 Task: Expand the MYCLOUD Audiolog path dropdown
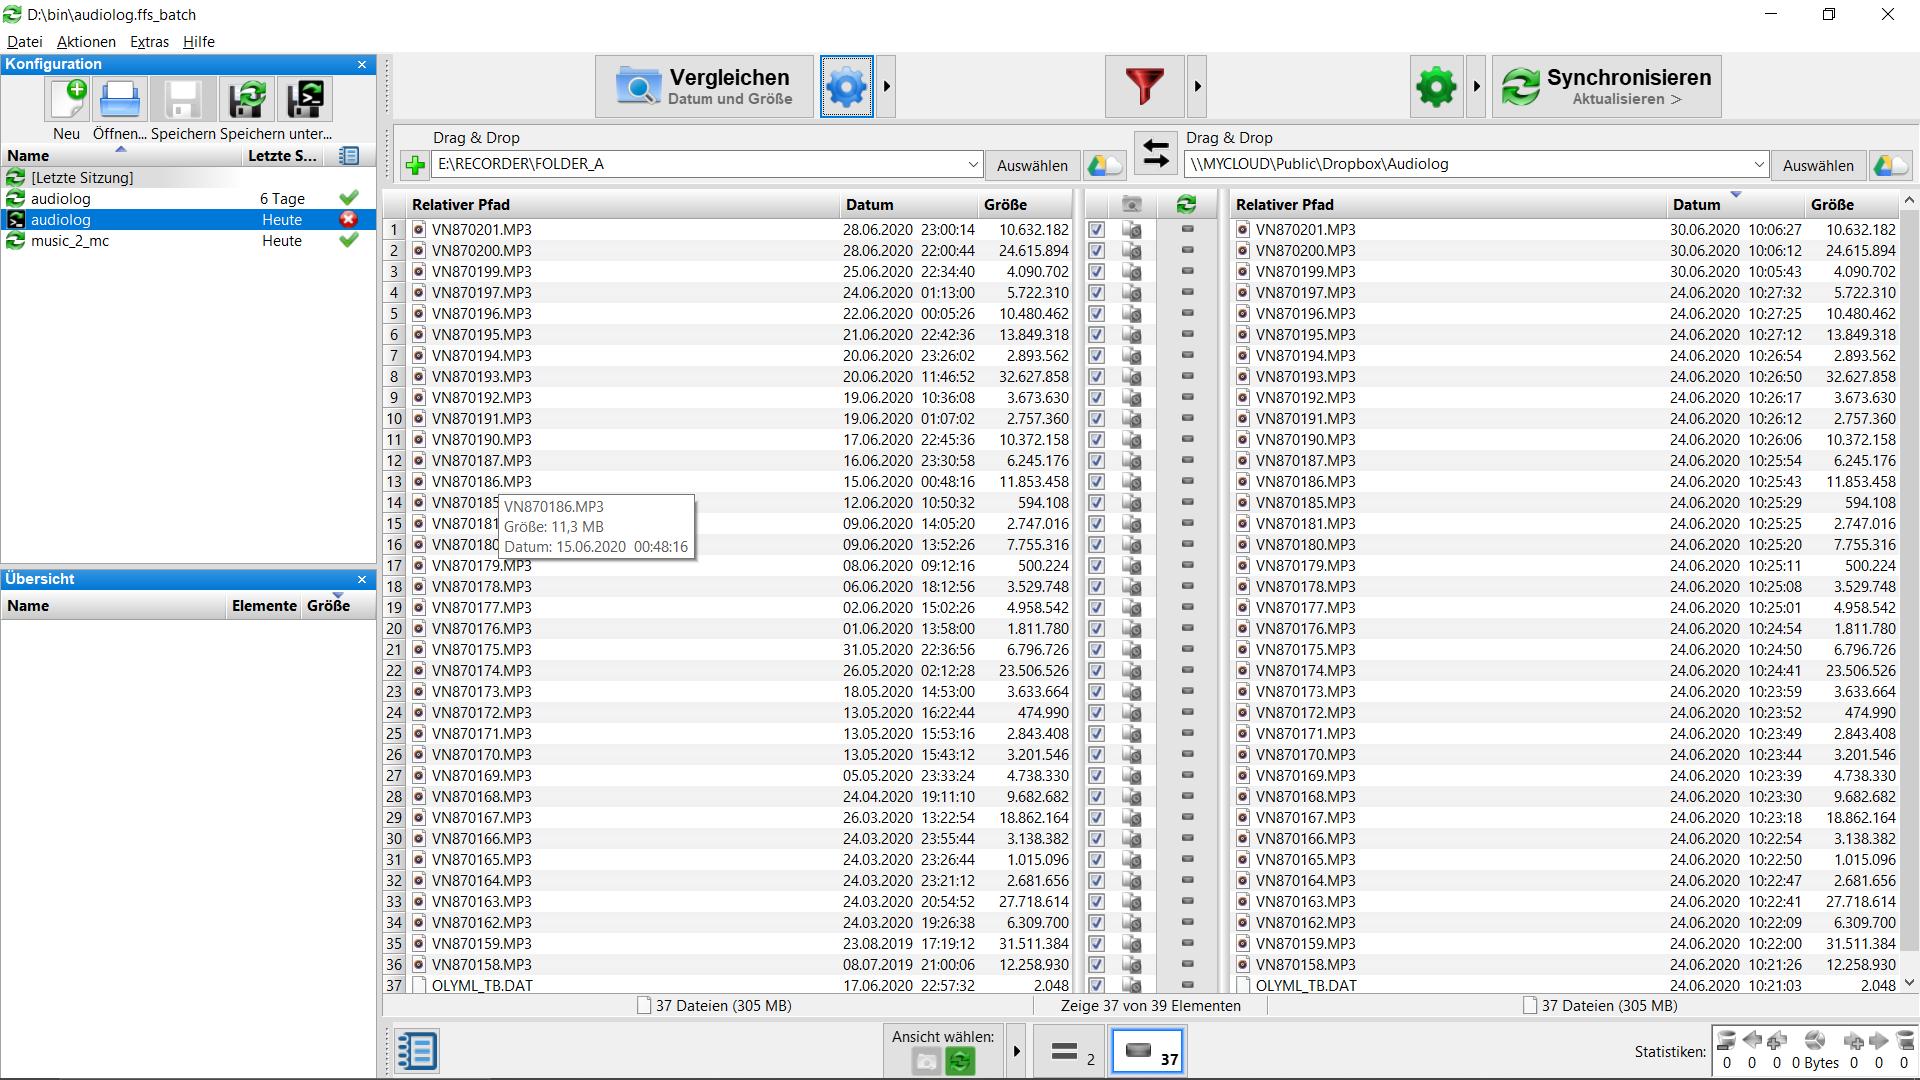point(1759,165)
